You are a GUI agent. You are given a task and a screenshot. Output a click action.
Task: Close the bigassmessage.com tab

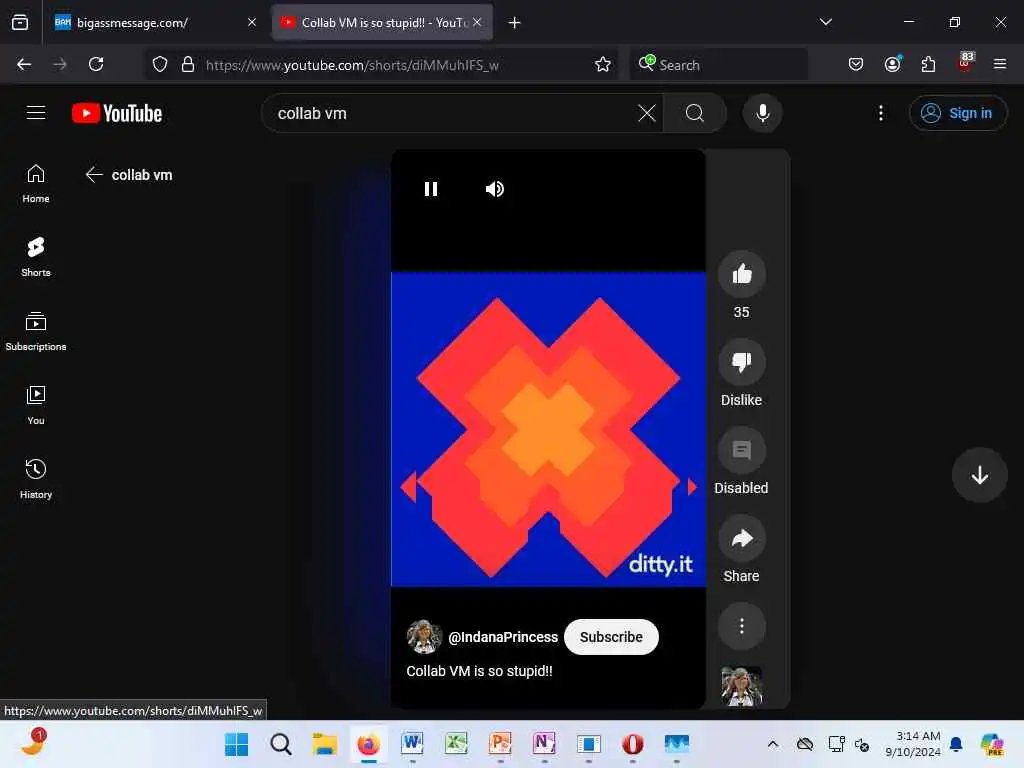pos(251,22)
